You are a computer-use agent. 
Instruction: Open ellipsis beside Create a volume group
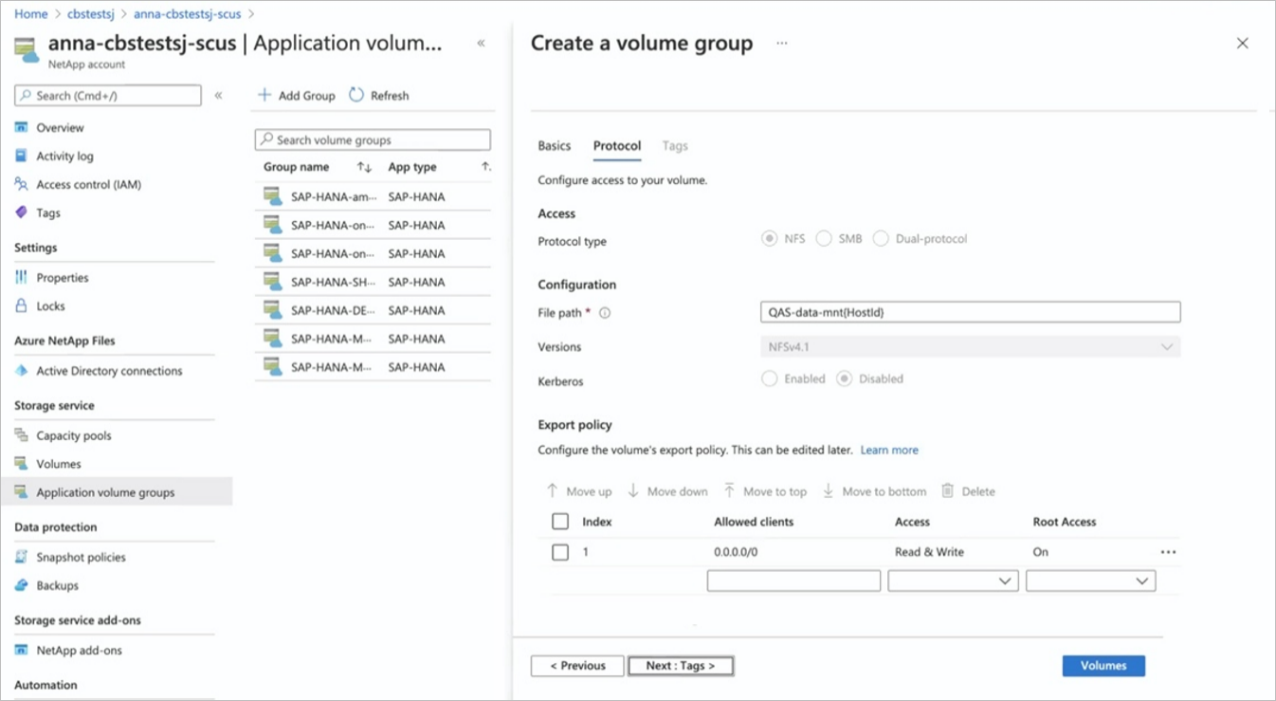tap(782, 43)
